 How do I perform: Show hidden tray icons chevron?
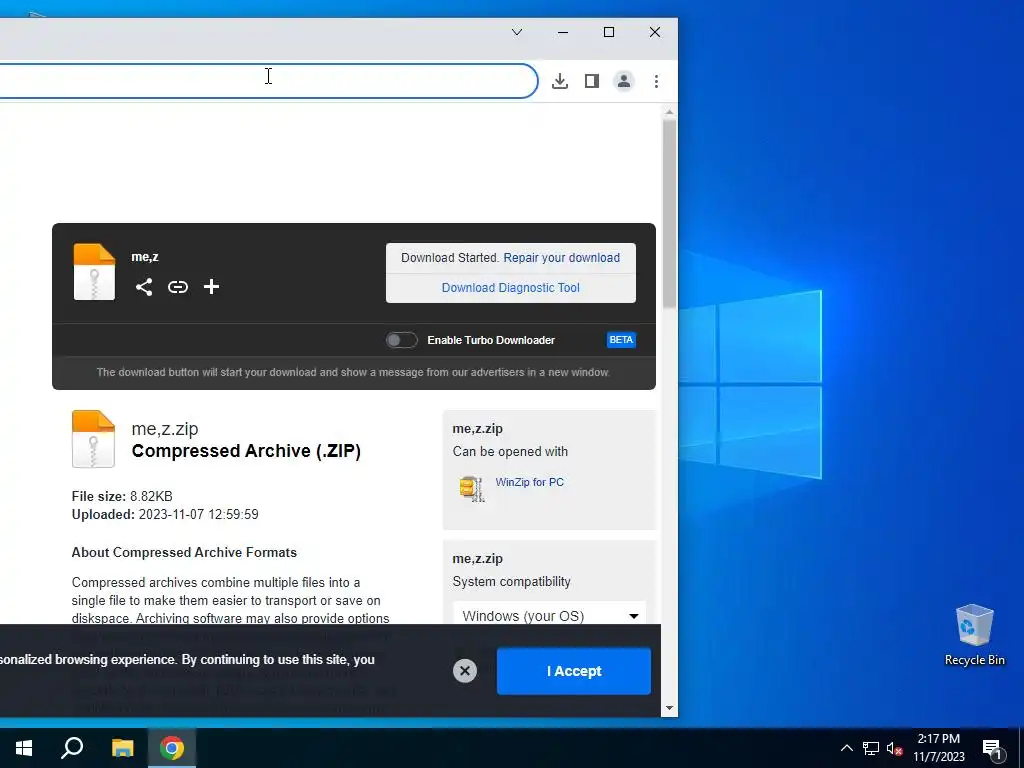[x=846, y=748]
